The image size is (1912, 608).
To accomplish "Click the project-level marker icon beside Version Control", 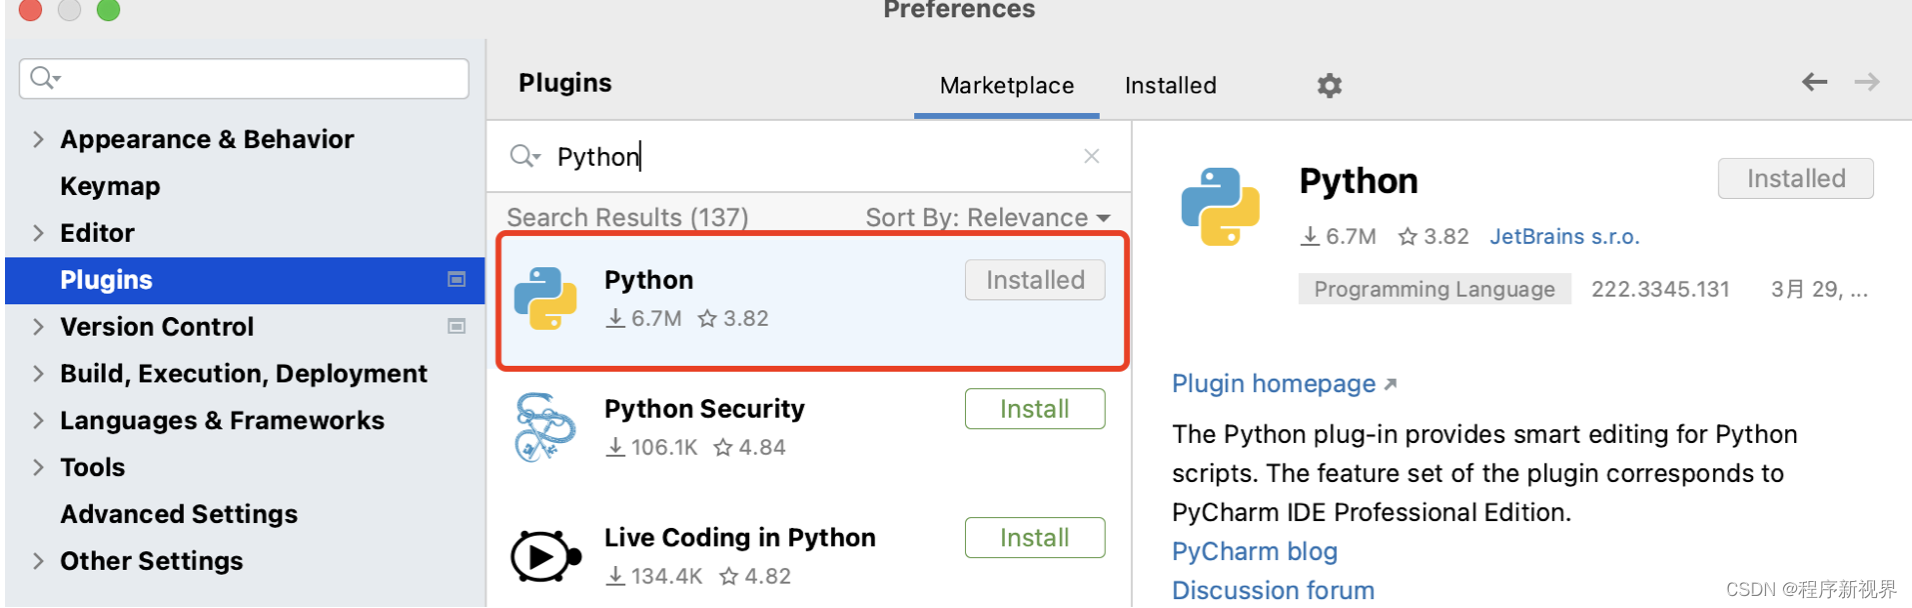I will (457, 327).
